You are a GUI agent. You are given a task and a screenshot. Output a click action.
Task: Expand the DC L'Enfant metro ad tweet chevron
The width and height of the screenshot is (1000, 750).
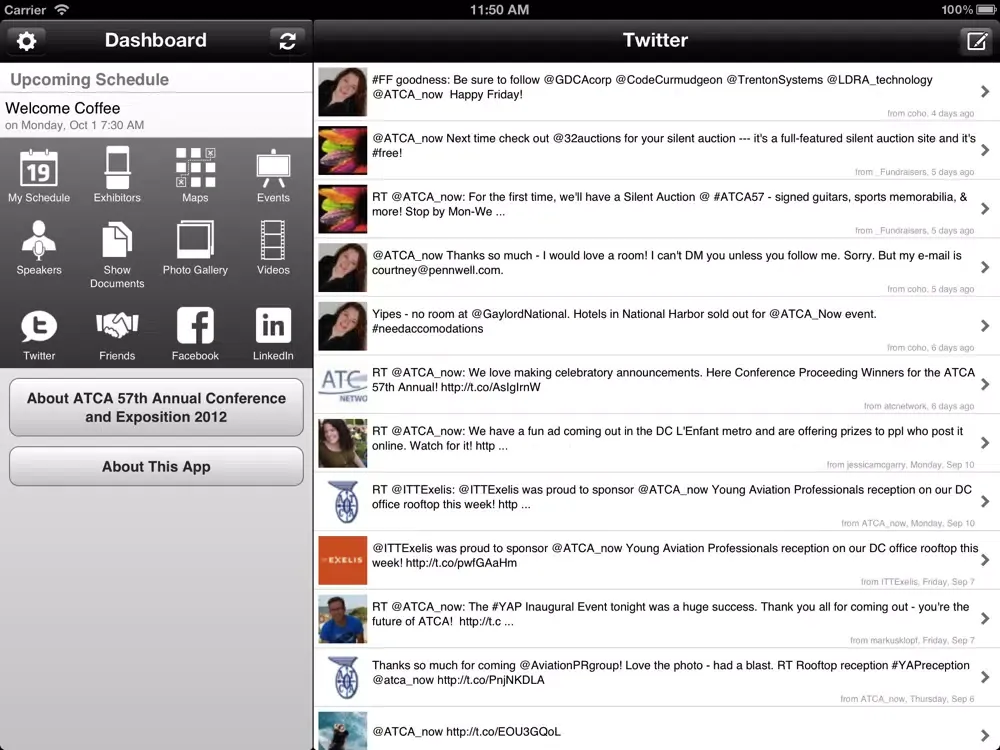pyautogui.click(x=985, y=443)
